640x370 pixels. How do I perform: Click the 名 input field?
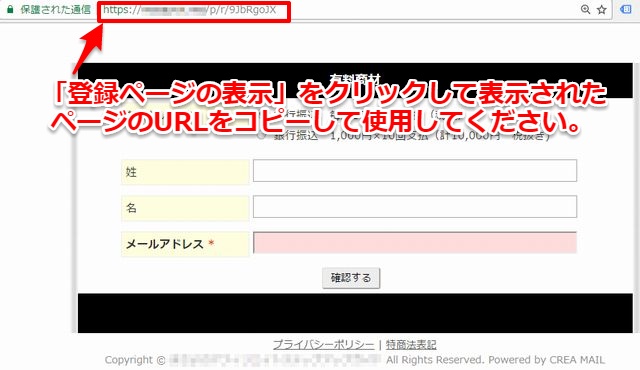tap(415, 206)
